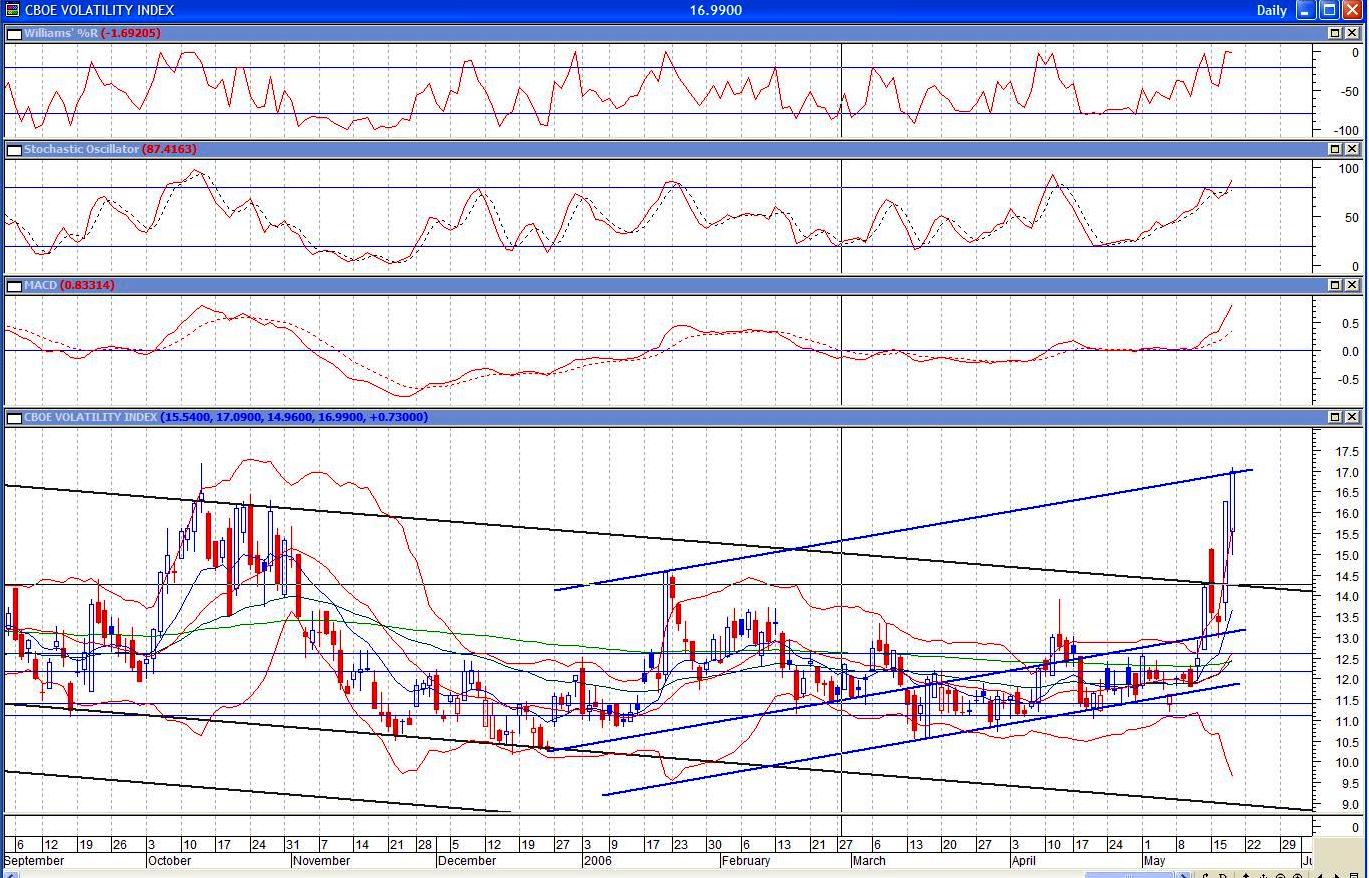Select the Williams' %R panel title
Viewport: 1369px width, 878px height.
[61, 34]
